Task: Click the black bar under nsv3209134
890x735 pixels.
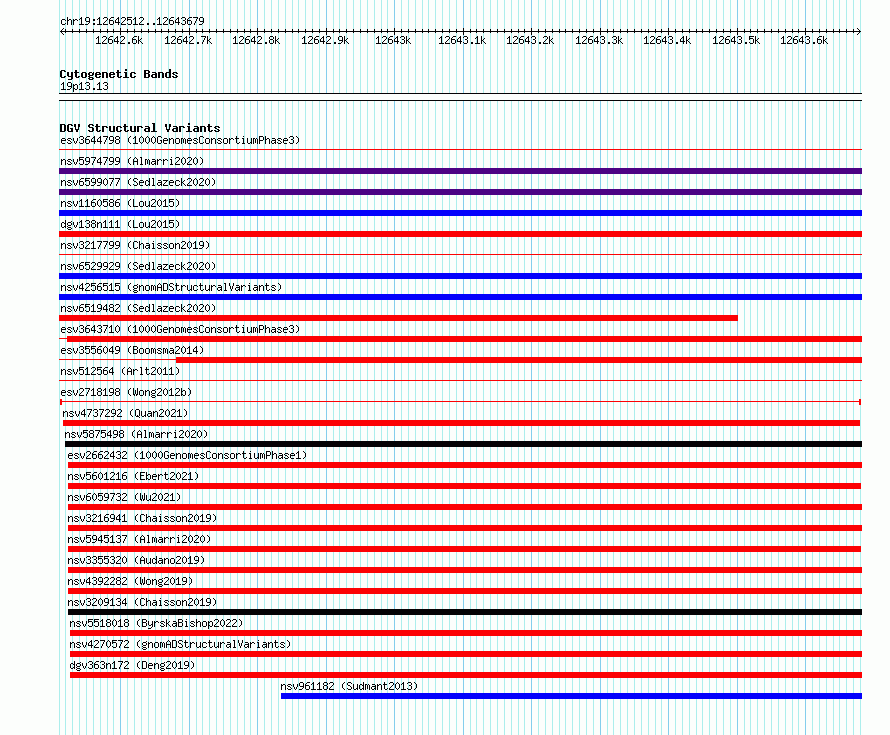Action: [465, 612]
